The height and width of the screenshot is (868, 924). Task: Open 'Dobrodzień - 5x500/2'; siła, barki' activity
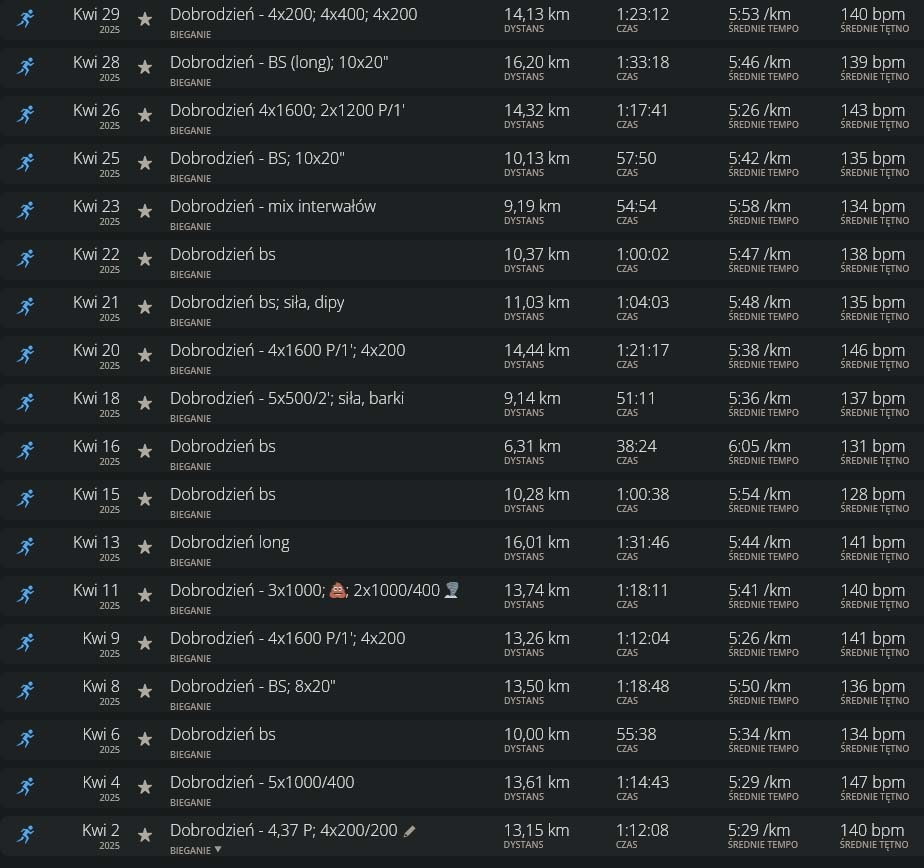click(x=287, y=398)
